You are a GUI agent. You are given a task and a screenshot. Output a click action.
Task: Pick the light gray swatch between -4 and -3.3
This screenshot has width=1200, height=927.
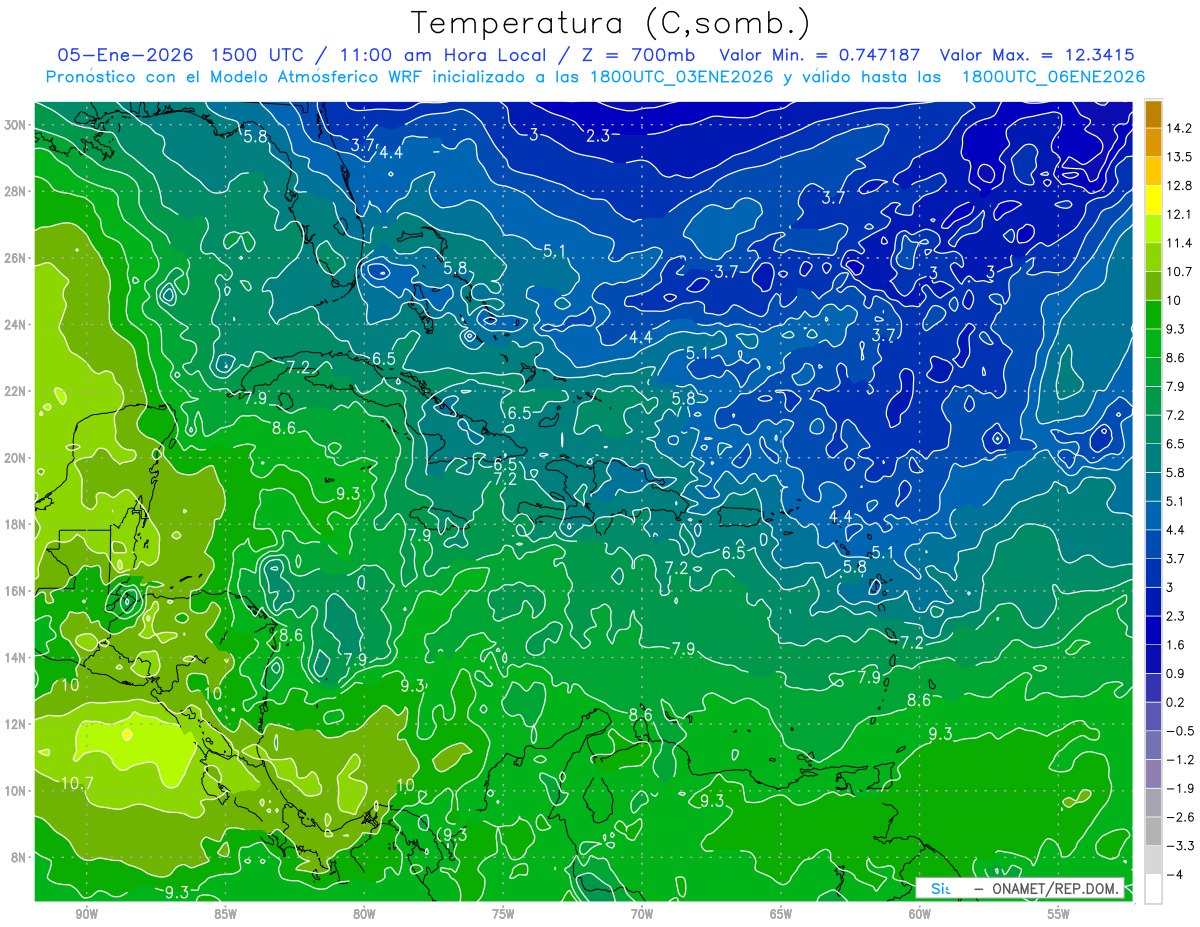click(x=1153, y=860)
